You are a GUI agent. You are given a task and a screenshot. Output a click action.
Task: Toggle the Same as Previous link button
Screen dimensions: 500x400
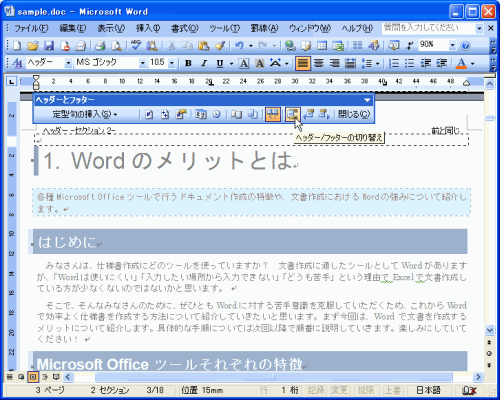click(x=273, y=114)
